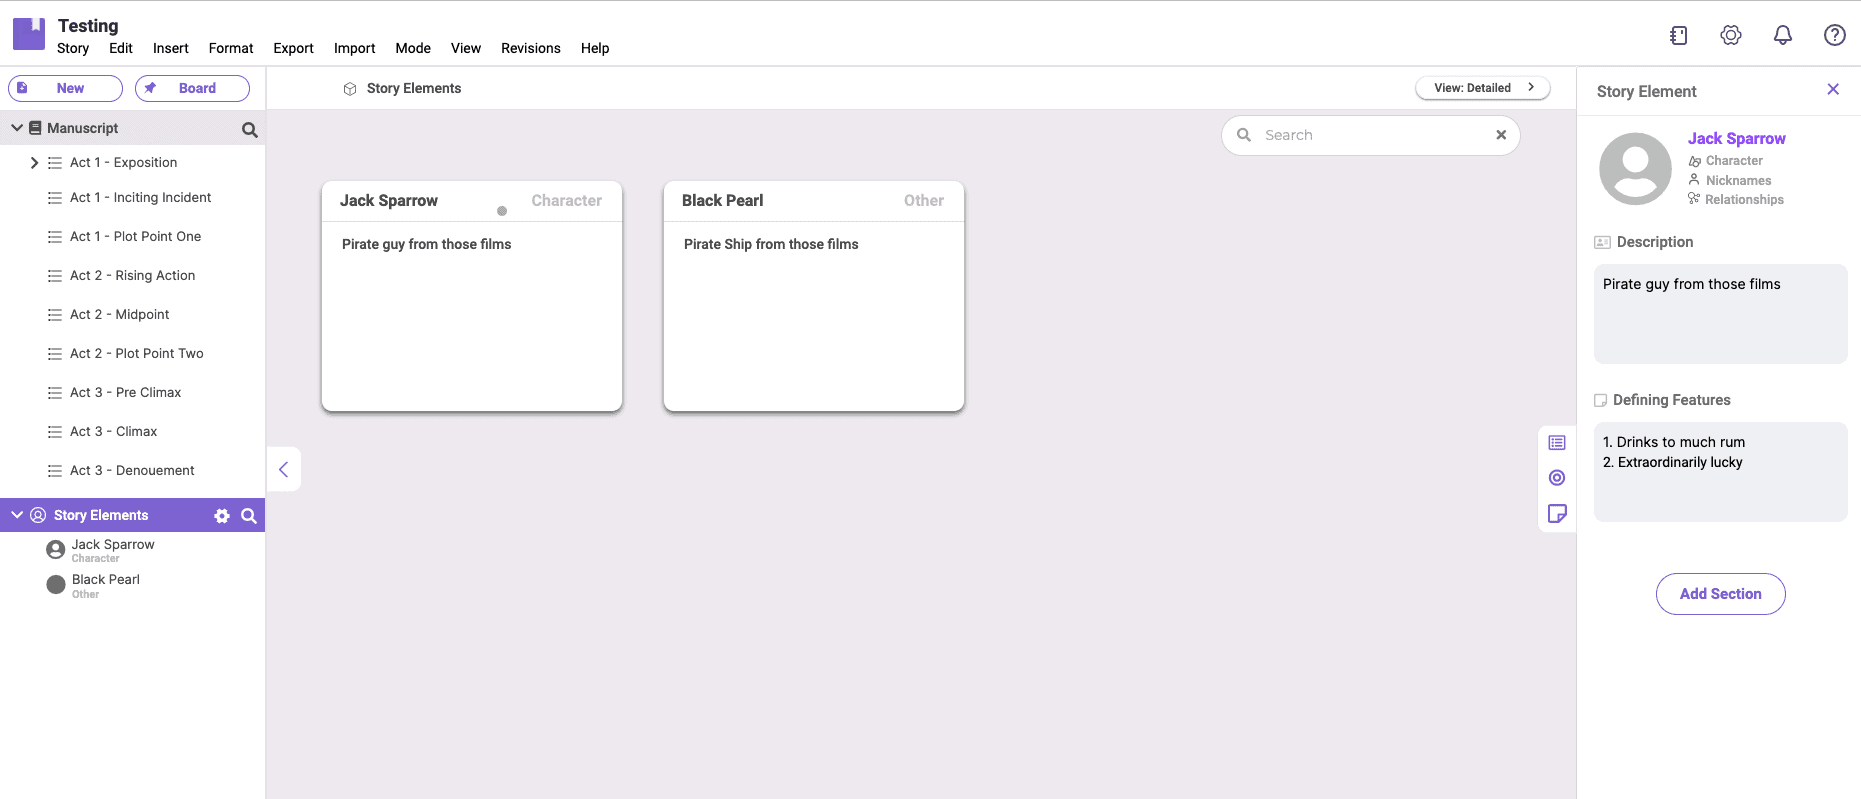Click the Defining Features text box
The image size is (1861, 799).
(1721, 472)
